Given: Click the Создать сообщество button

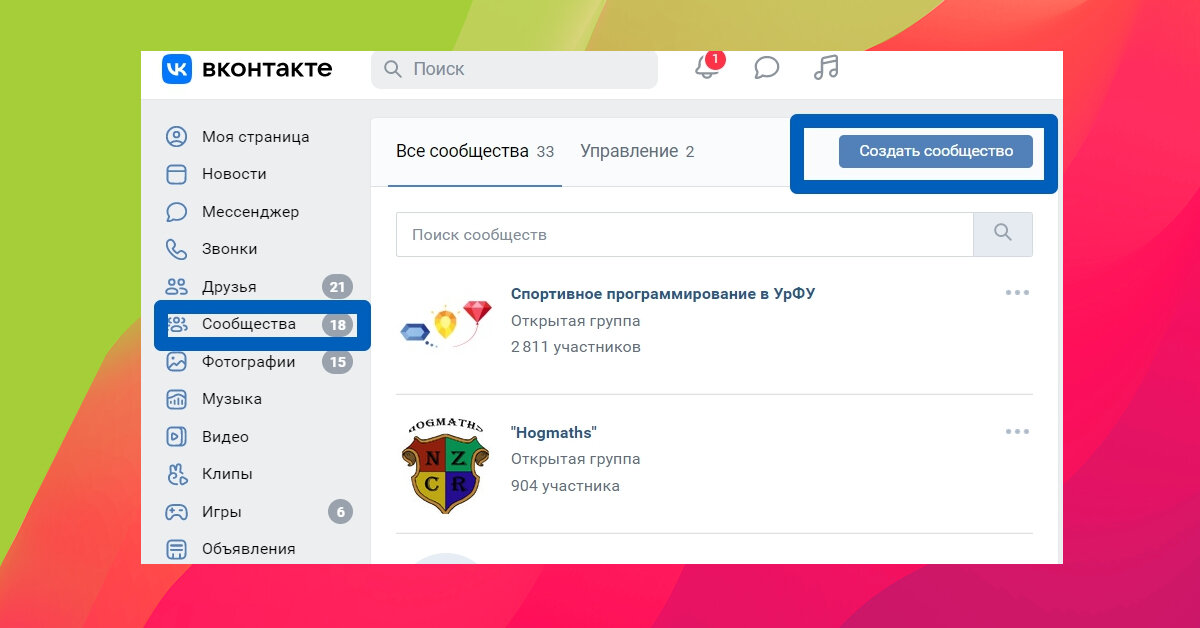Looking at the screenshot, I should pos(935,151).
